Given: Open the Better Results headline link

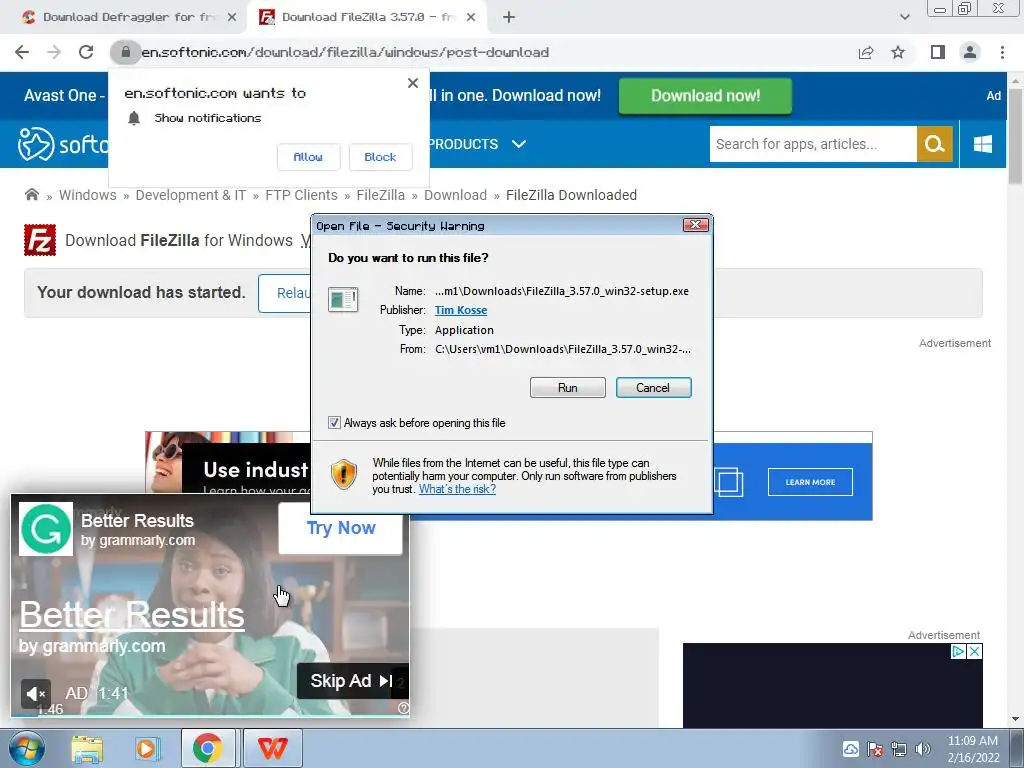Looking at the screenshot, I should pos(132,615).
